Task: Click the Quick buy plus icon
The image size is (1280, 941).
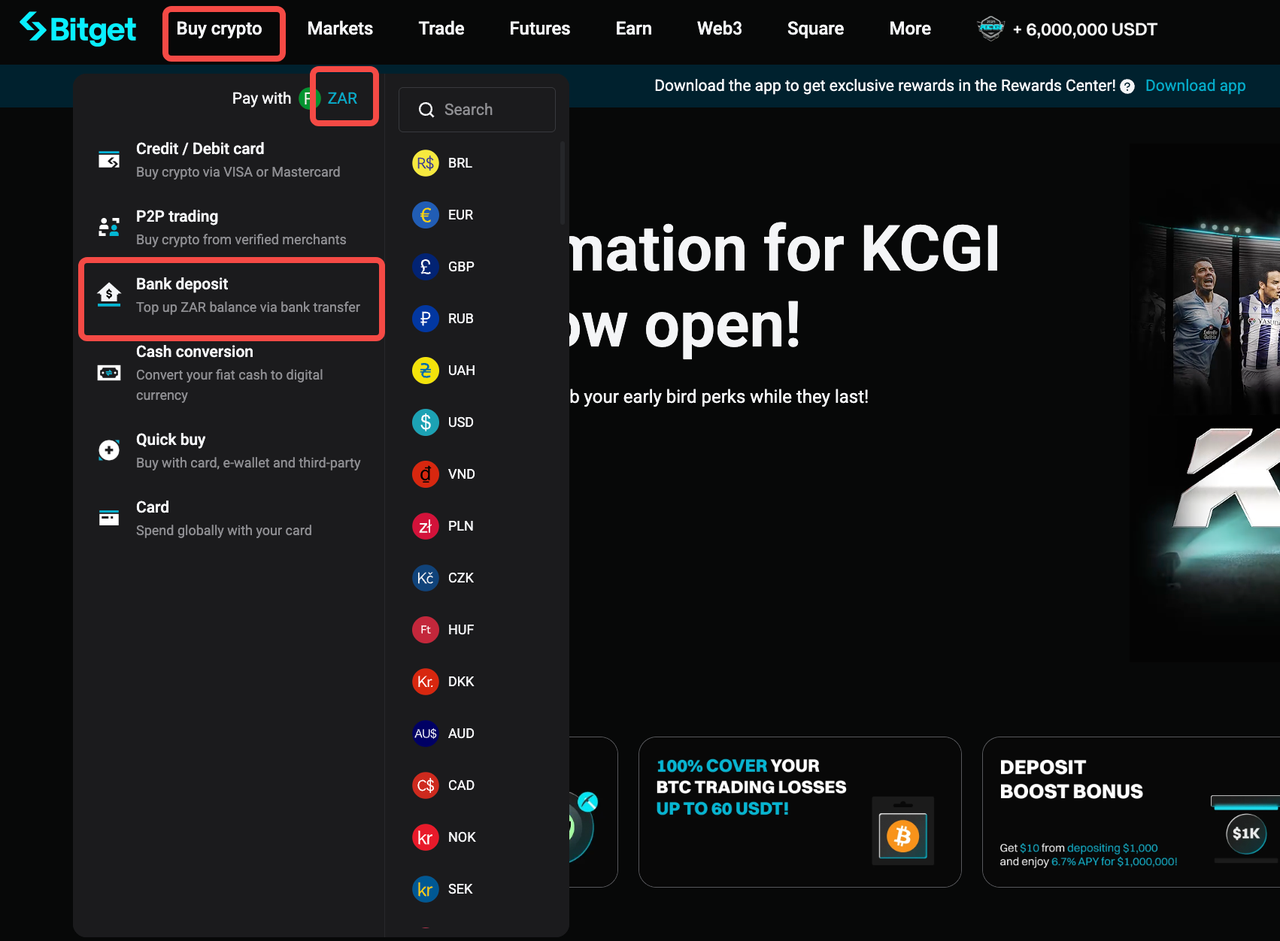Action: coord(109,450)
